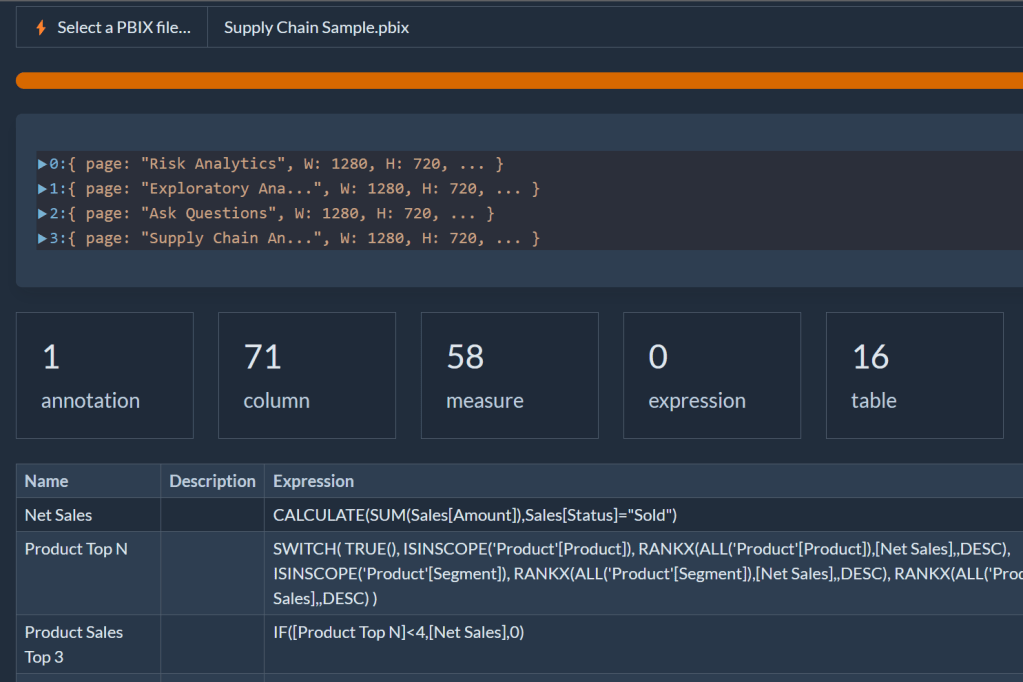Screen dimensions: 1023x682
Task: Open the Select a PBIX file dialog
Action: coord(110,27)
